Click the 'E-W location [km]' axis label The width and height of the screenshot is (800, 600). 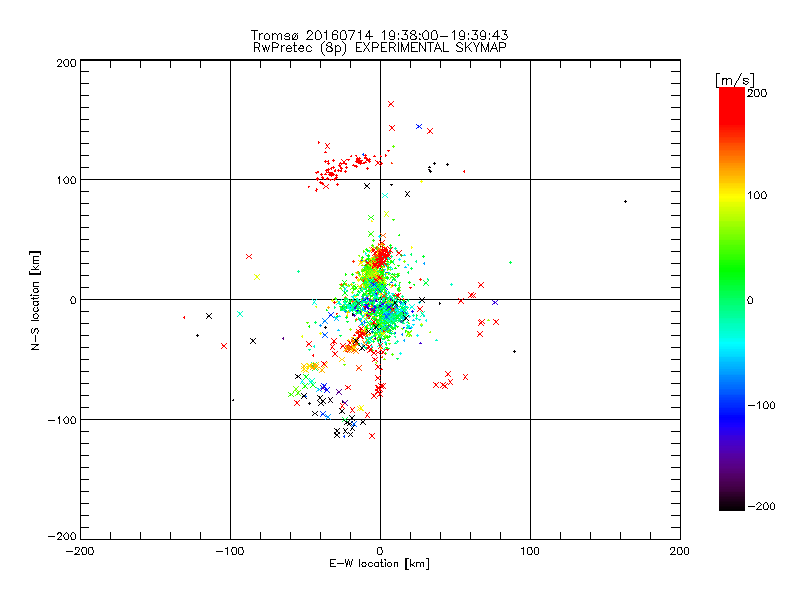(x=379, y=564)
